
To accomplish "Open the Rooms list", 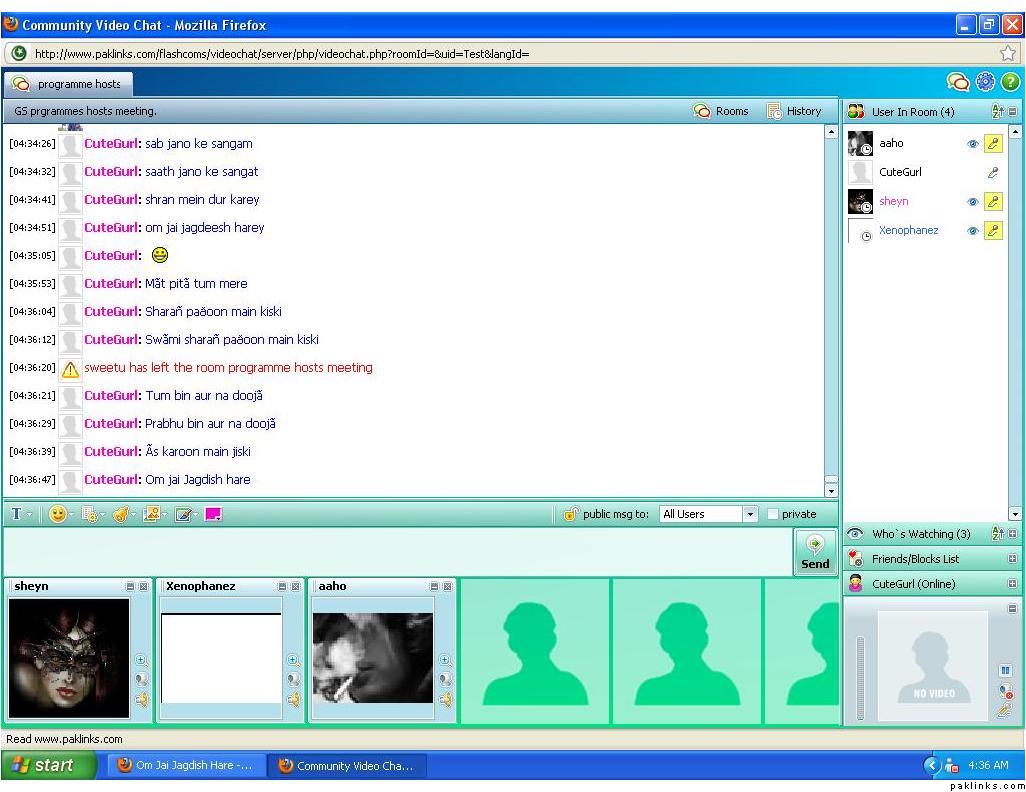I will click(x=721, y=111).
